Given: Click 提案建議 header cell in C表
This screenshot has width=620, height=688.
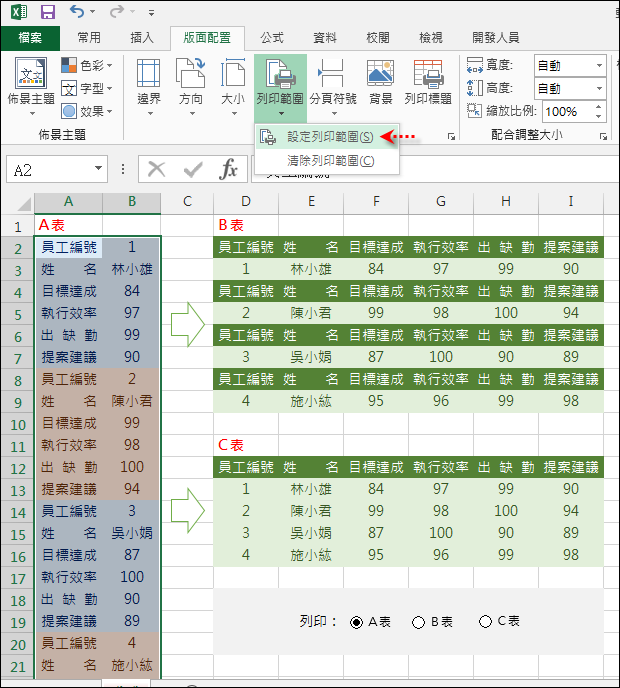Looking at the screenshot, I should tap(571, 467).
